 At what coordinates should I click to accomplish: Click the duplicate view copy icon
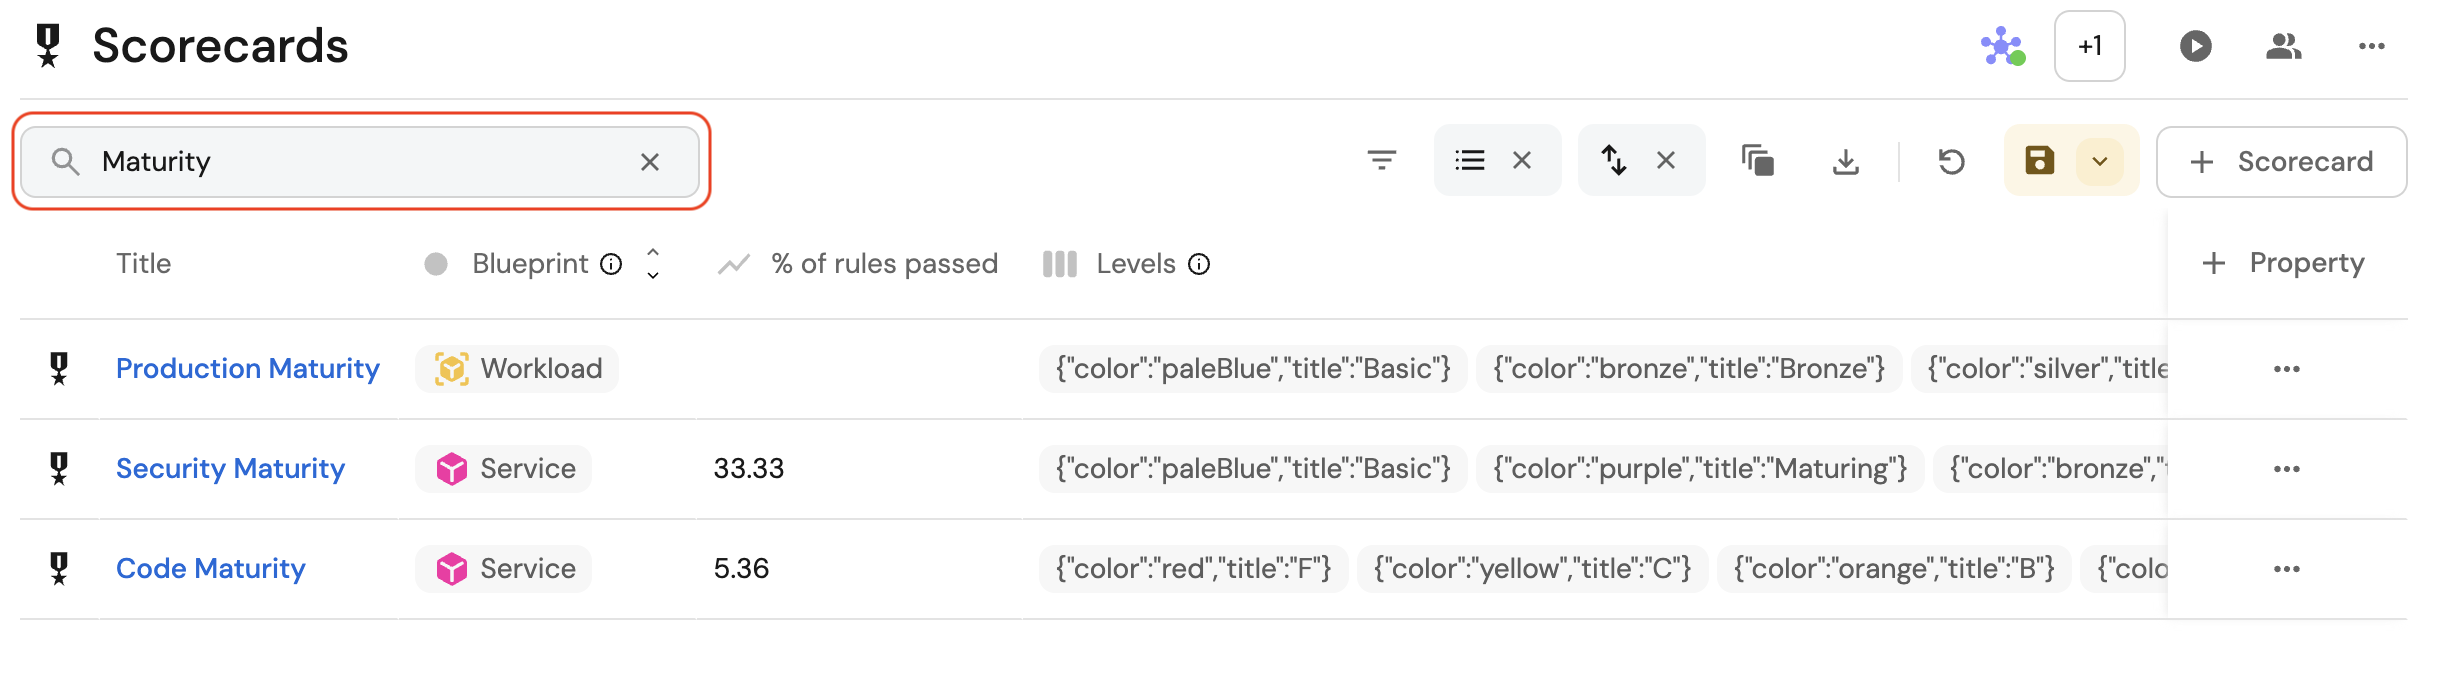[x=1757, y=161]
